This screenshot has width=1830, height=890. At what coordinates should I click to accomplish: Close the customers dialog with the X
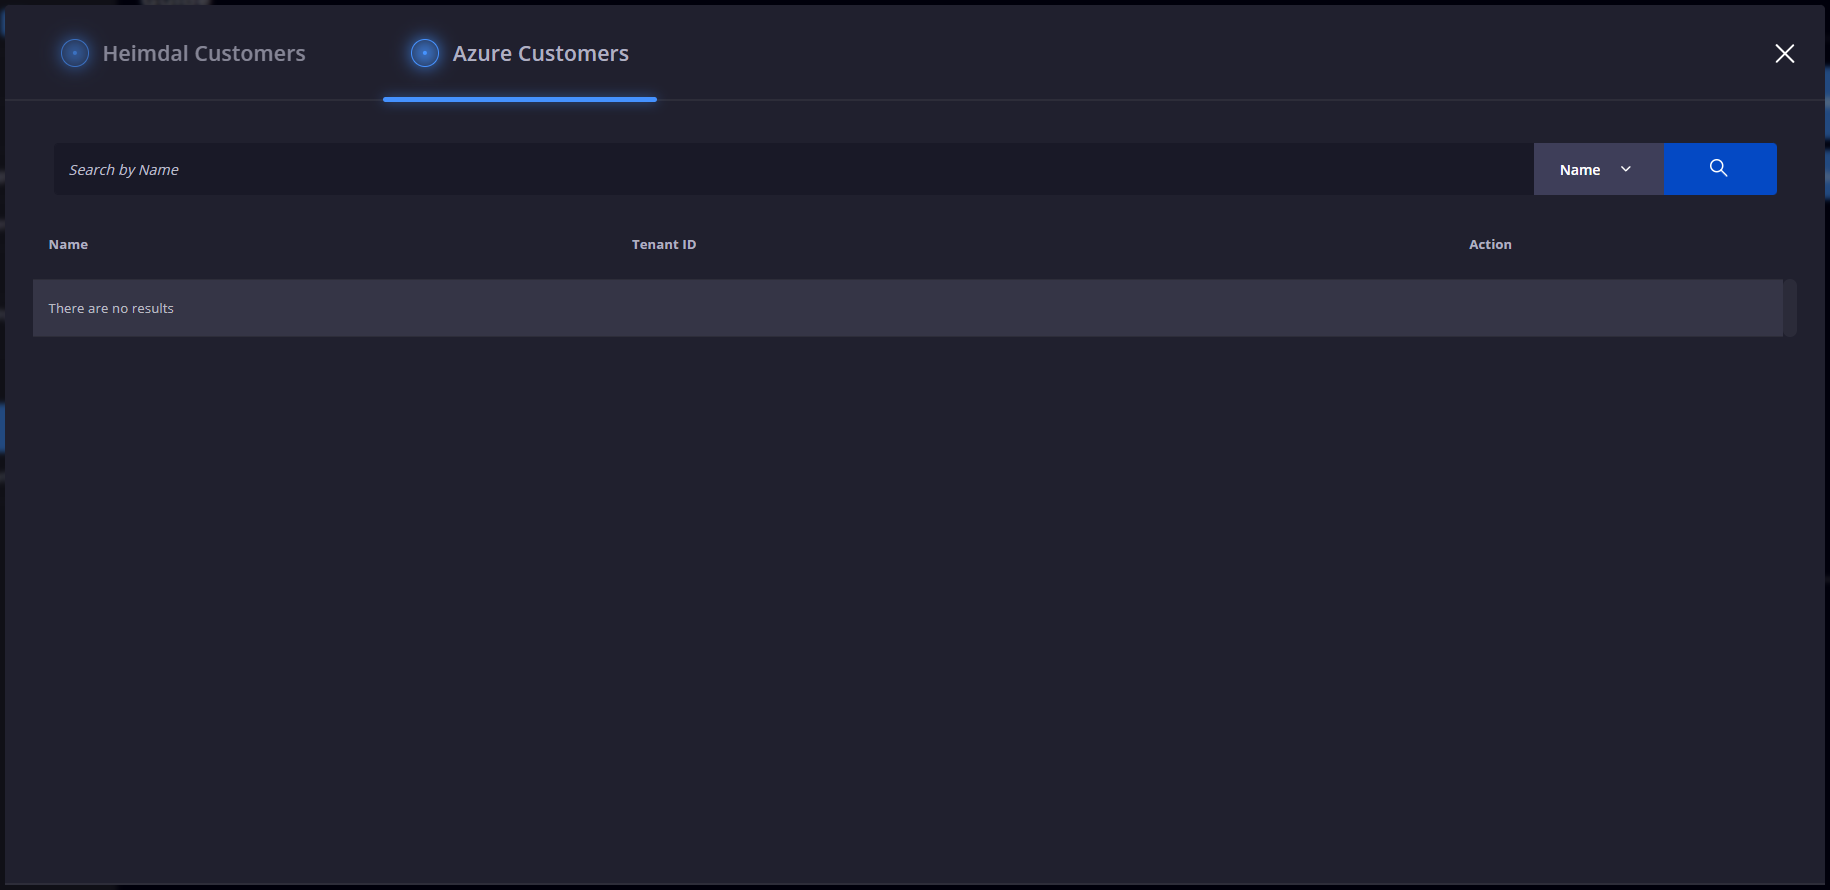point(1785,53)
